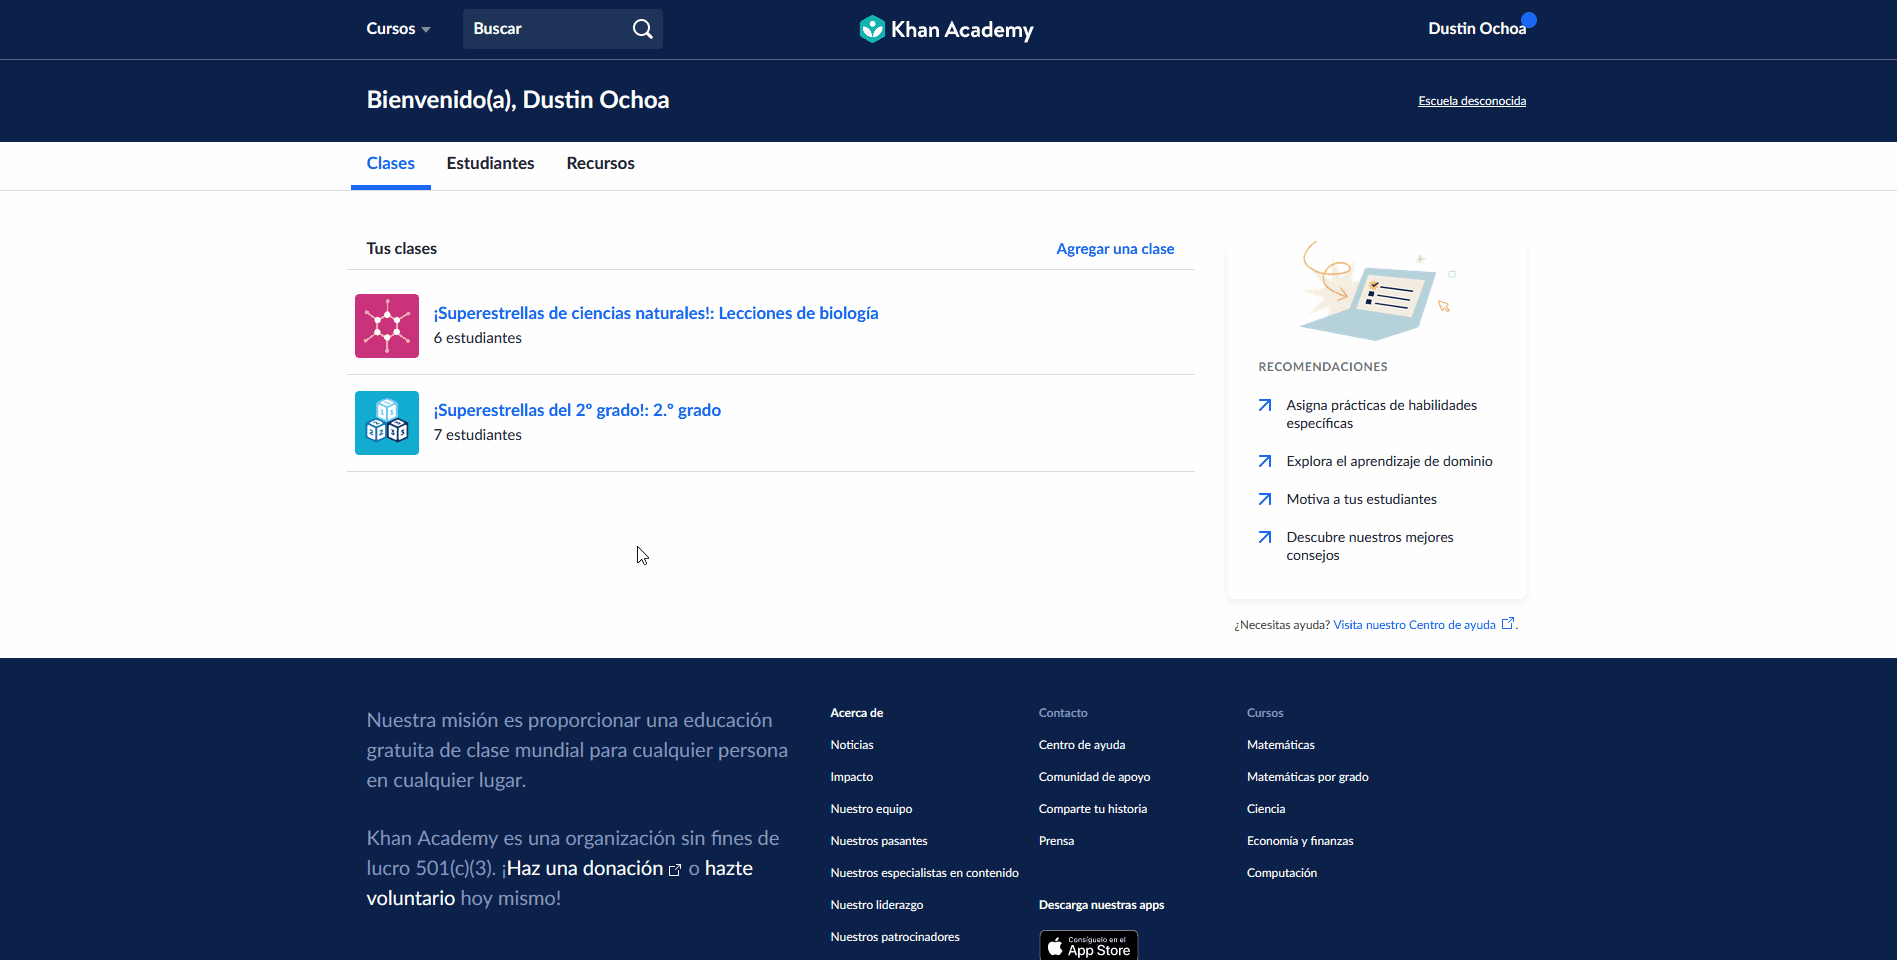The width and height of the screenshot is (1897, 960).
Task: Select the Clases tab
Action: click(391, 164)
